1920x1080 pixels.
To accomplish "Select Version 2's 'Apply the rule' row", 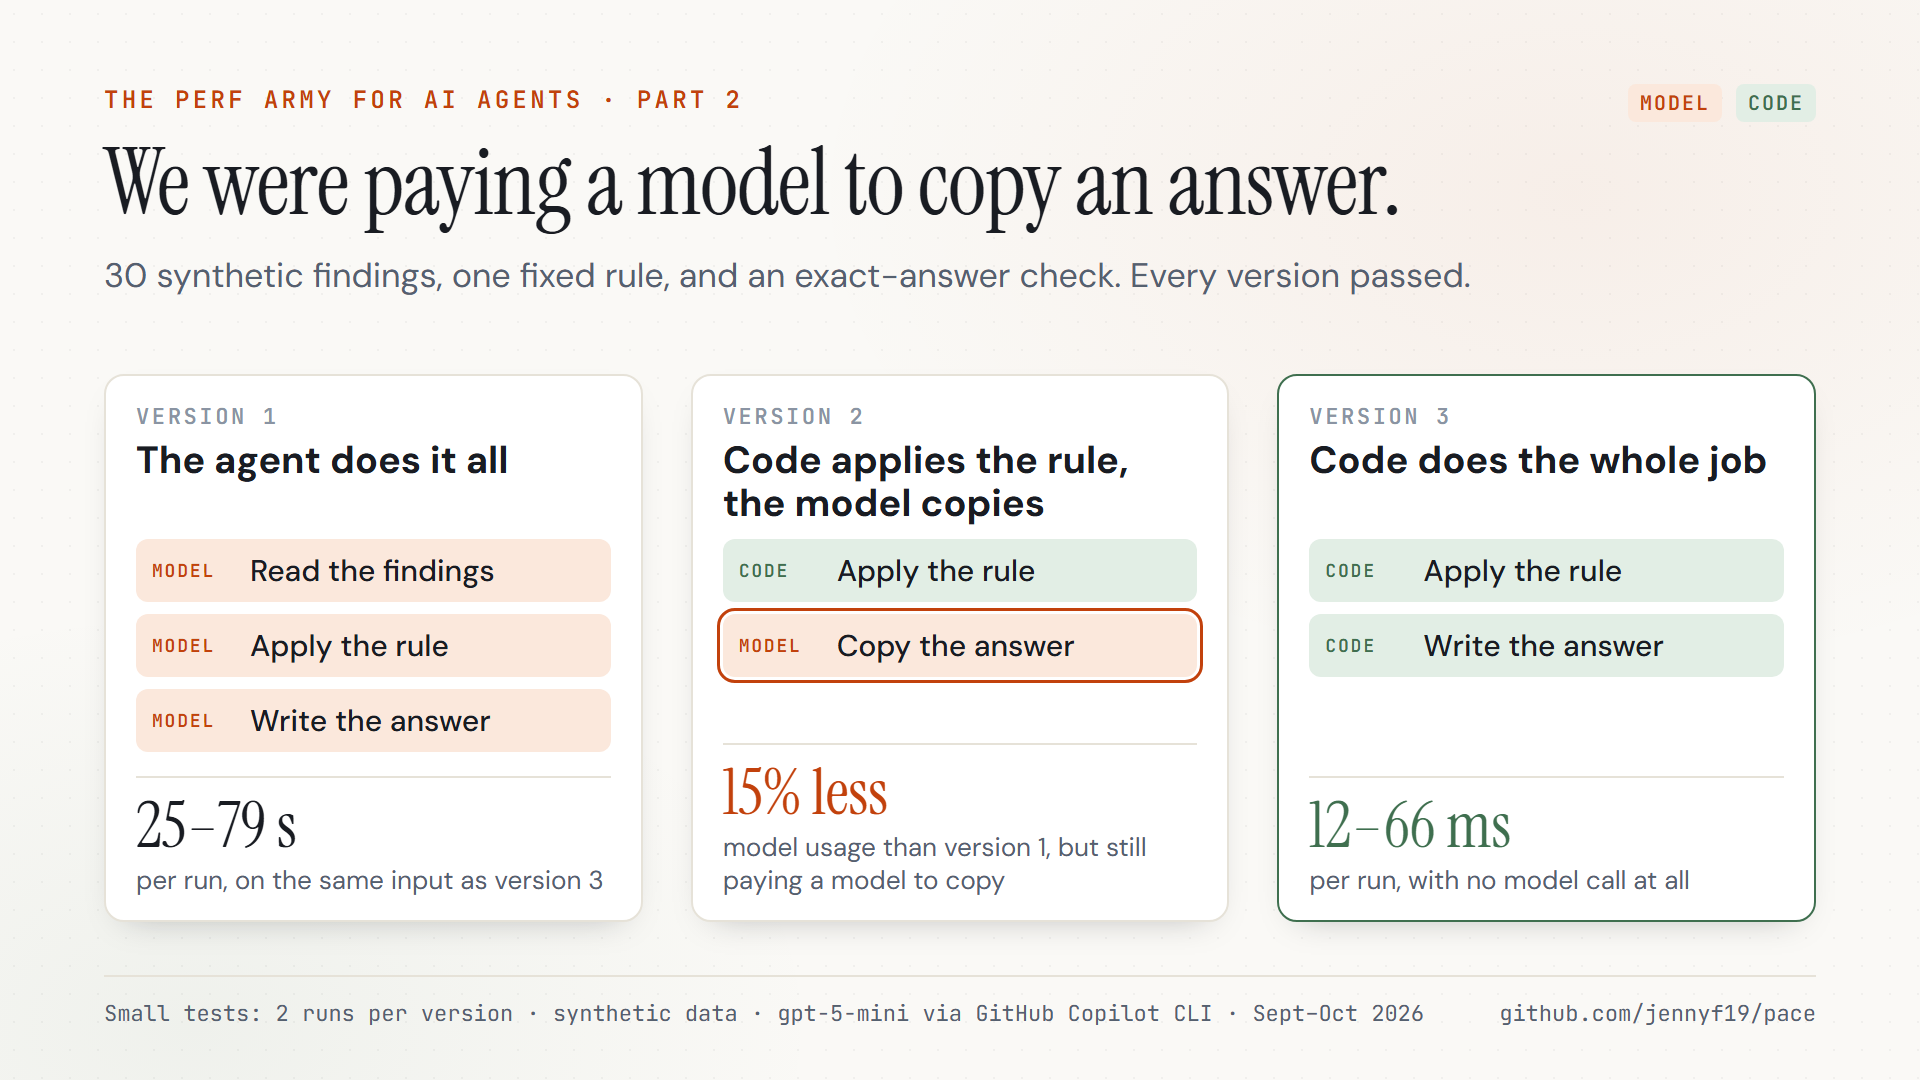I will [x=960, y=571].
